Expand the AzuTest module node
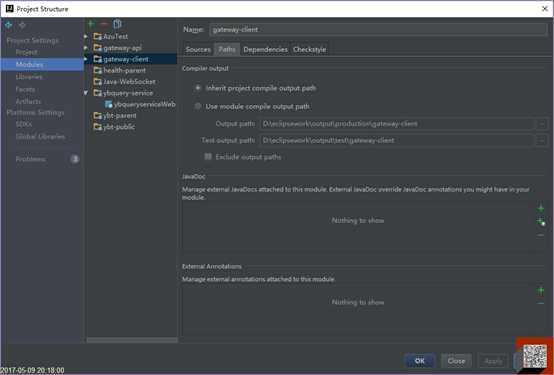This screenshot has width=554, height=375. 86,36
